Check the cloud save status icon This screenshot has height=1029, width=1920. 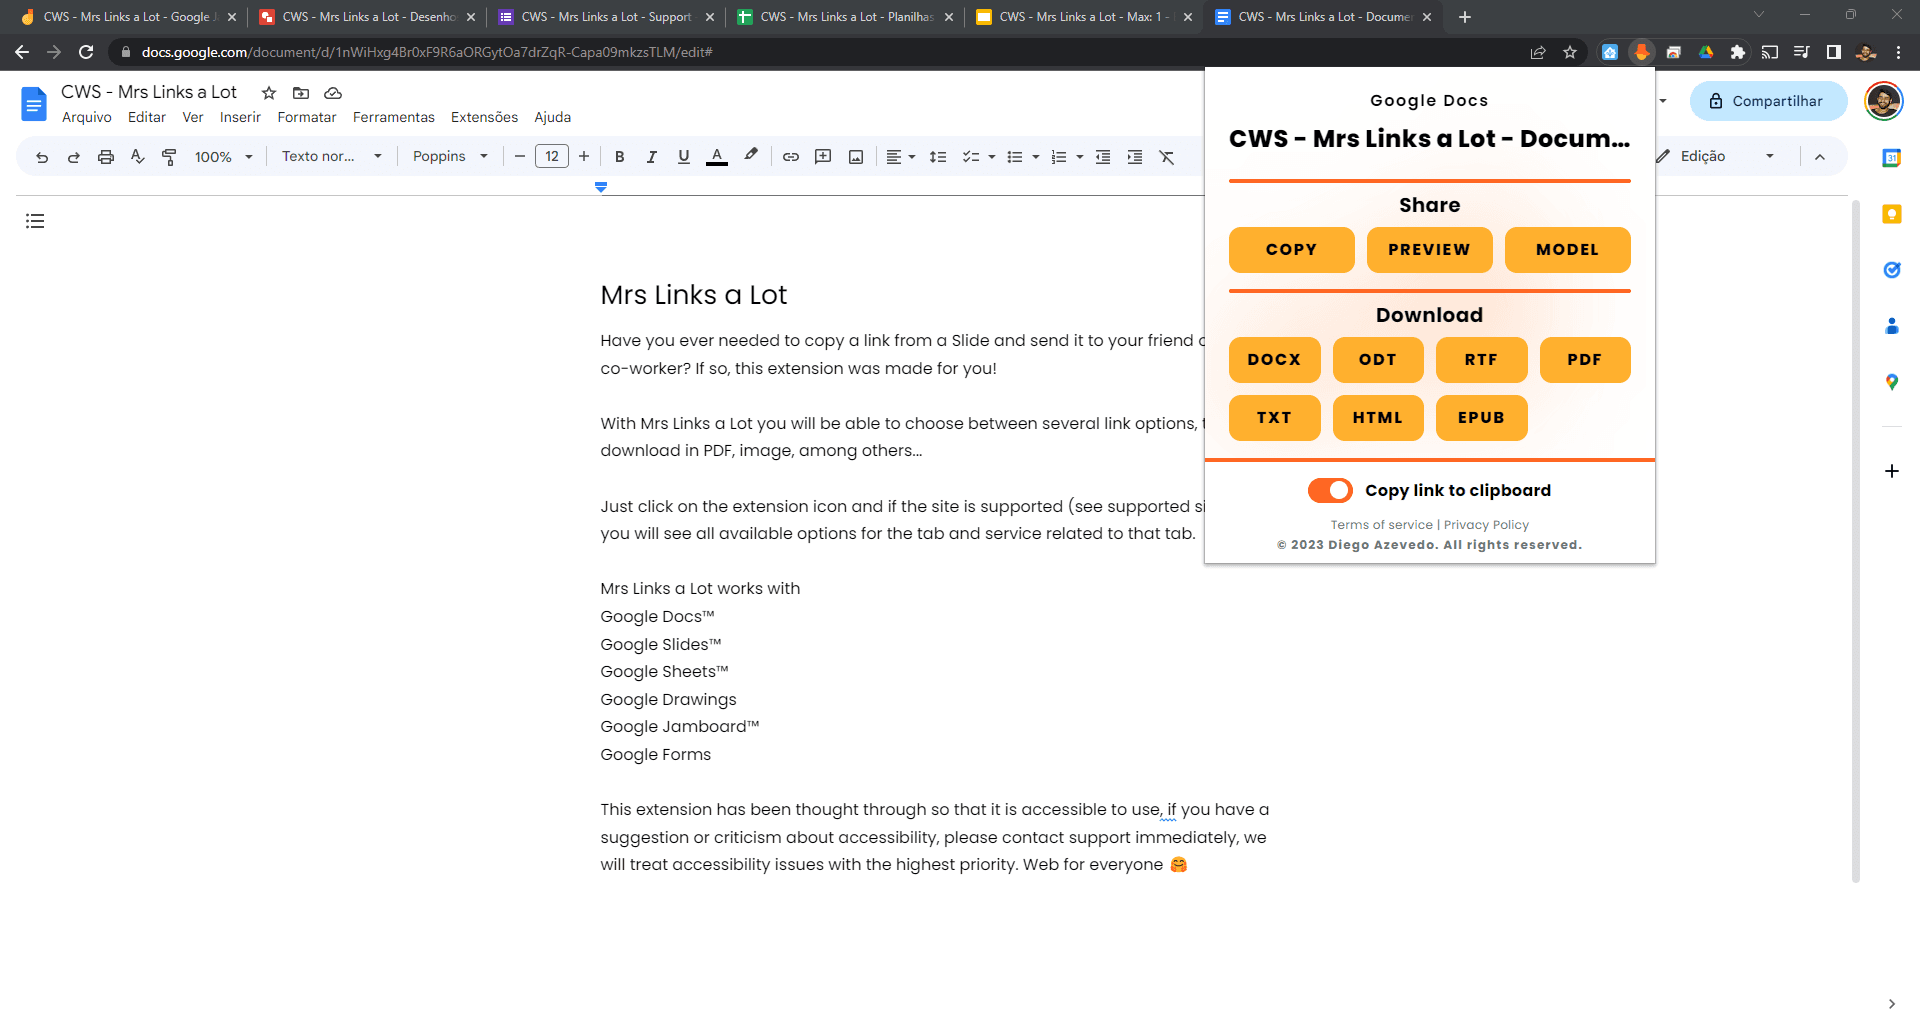tap(333, 93)
